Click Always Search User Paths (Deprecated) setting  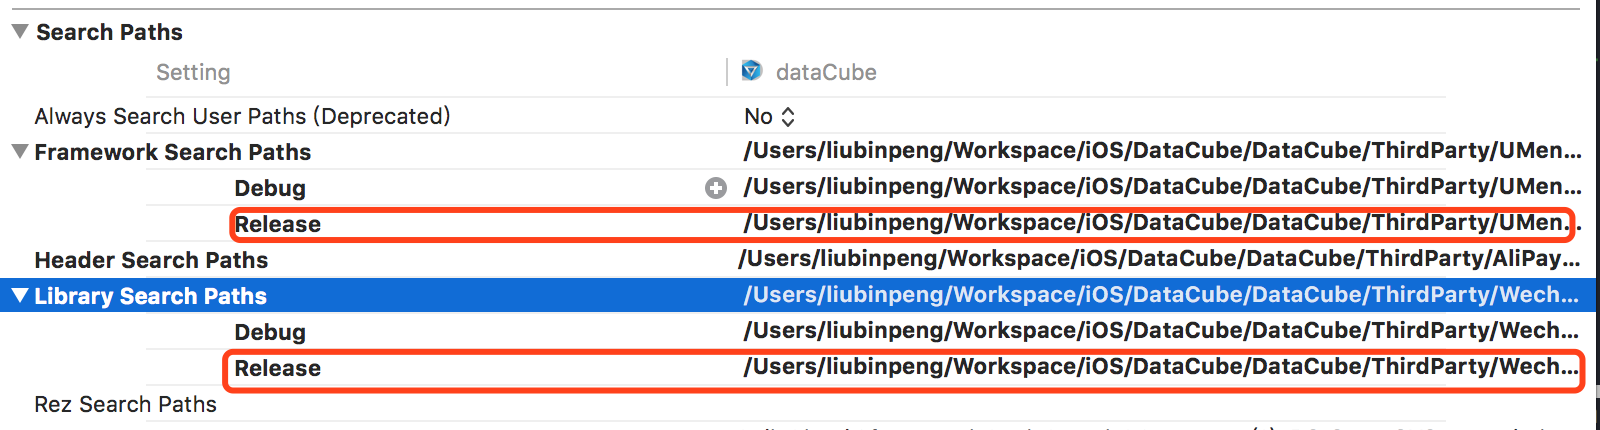242,116
